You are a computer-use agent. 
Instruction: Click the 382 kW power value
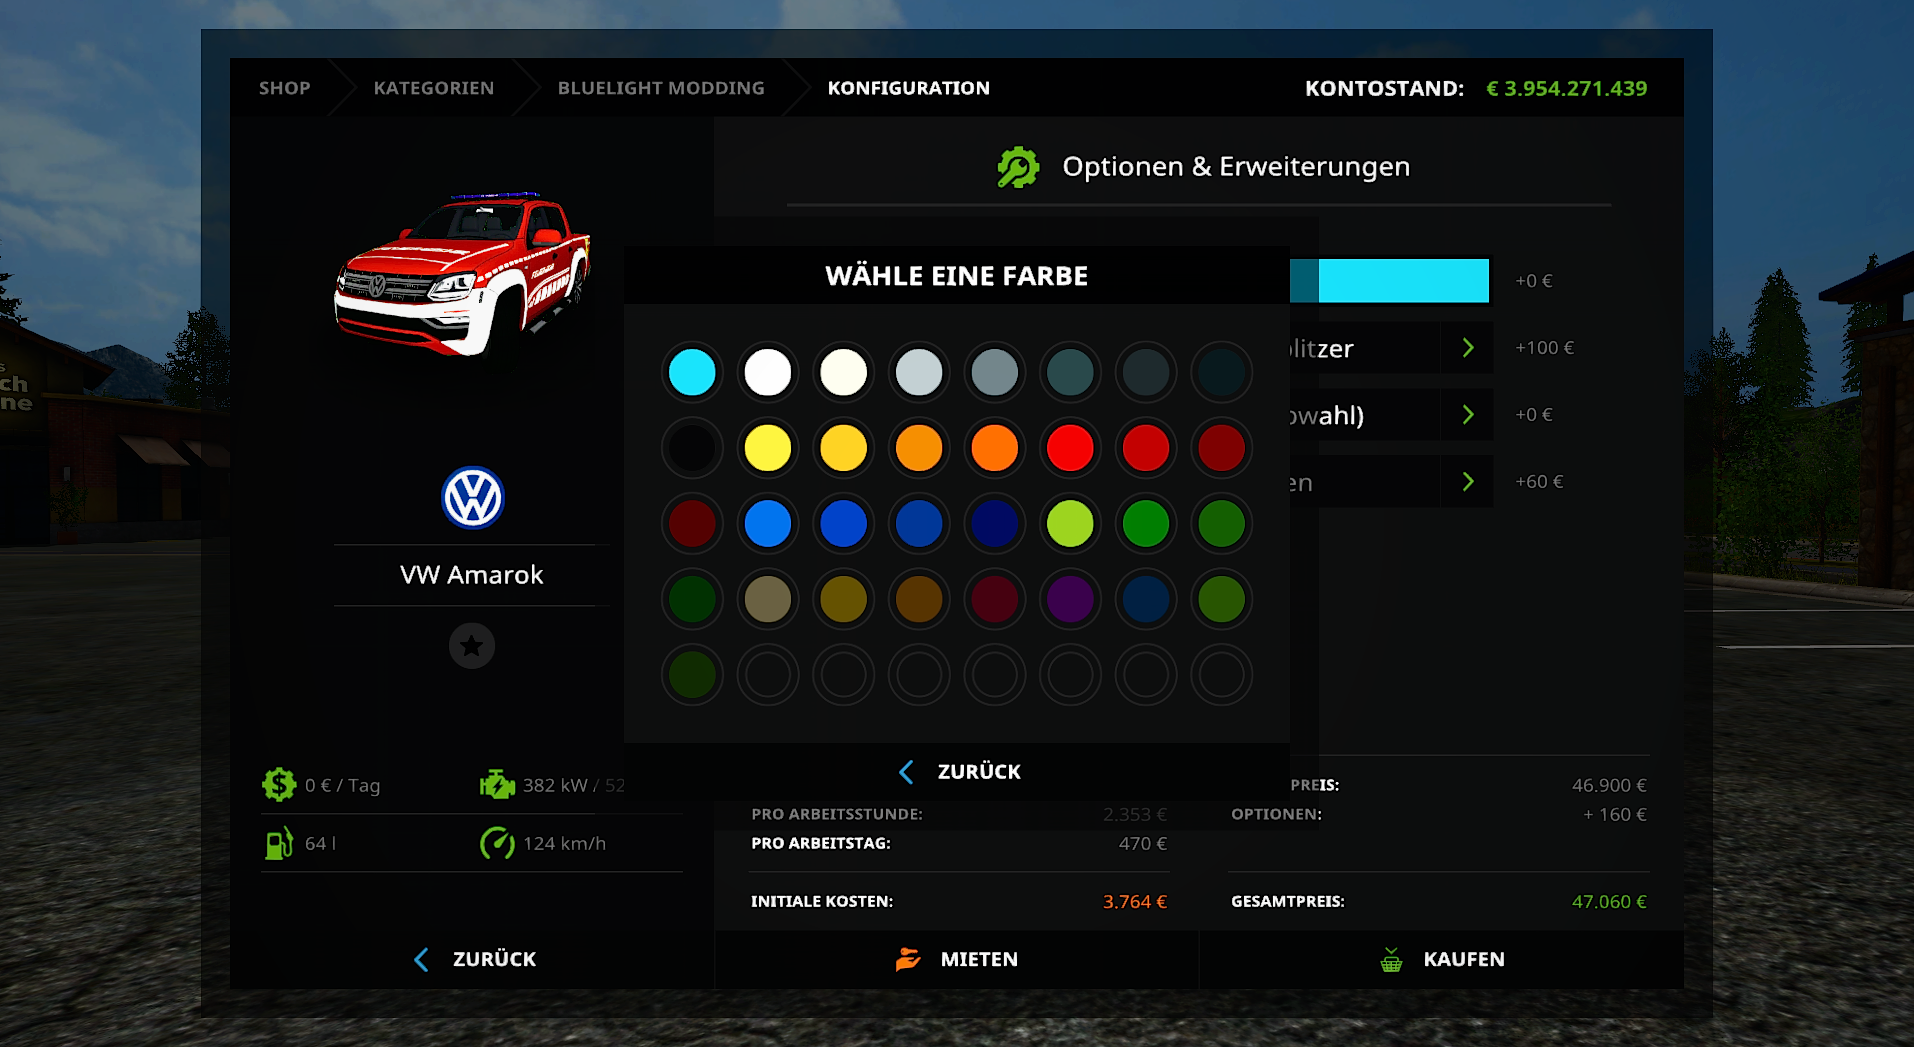(555, 786)
